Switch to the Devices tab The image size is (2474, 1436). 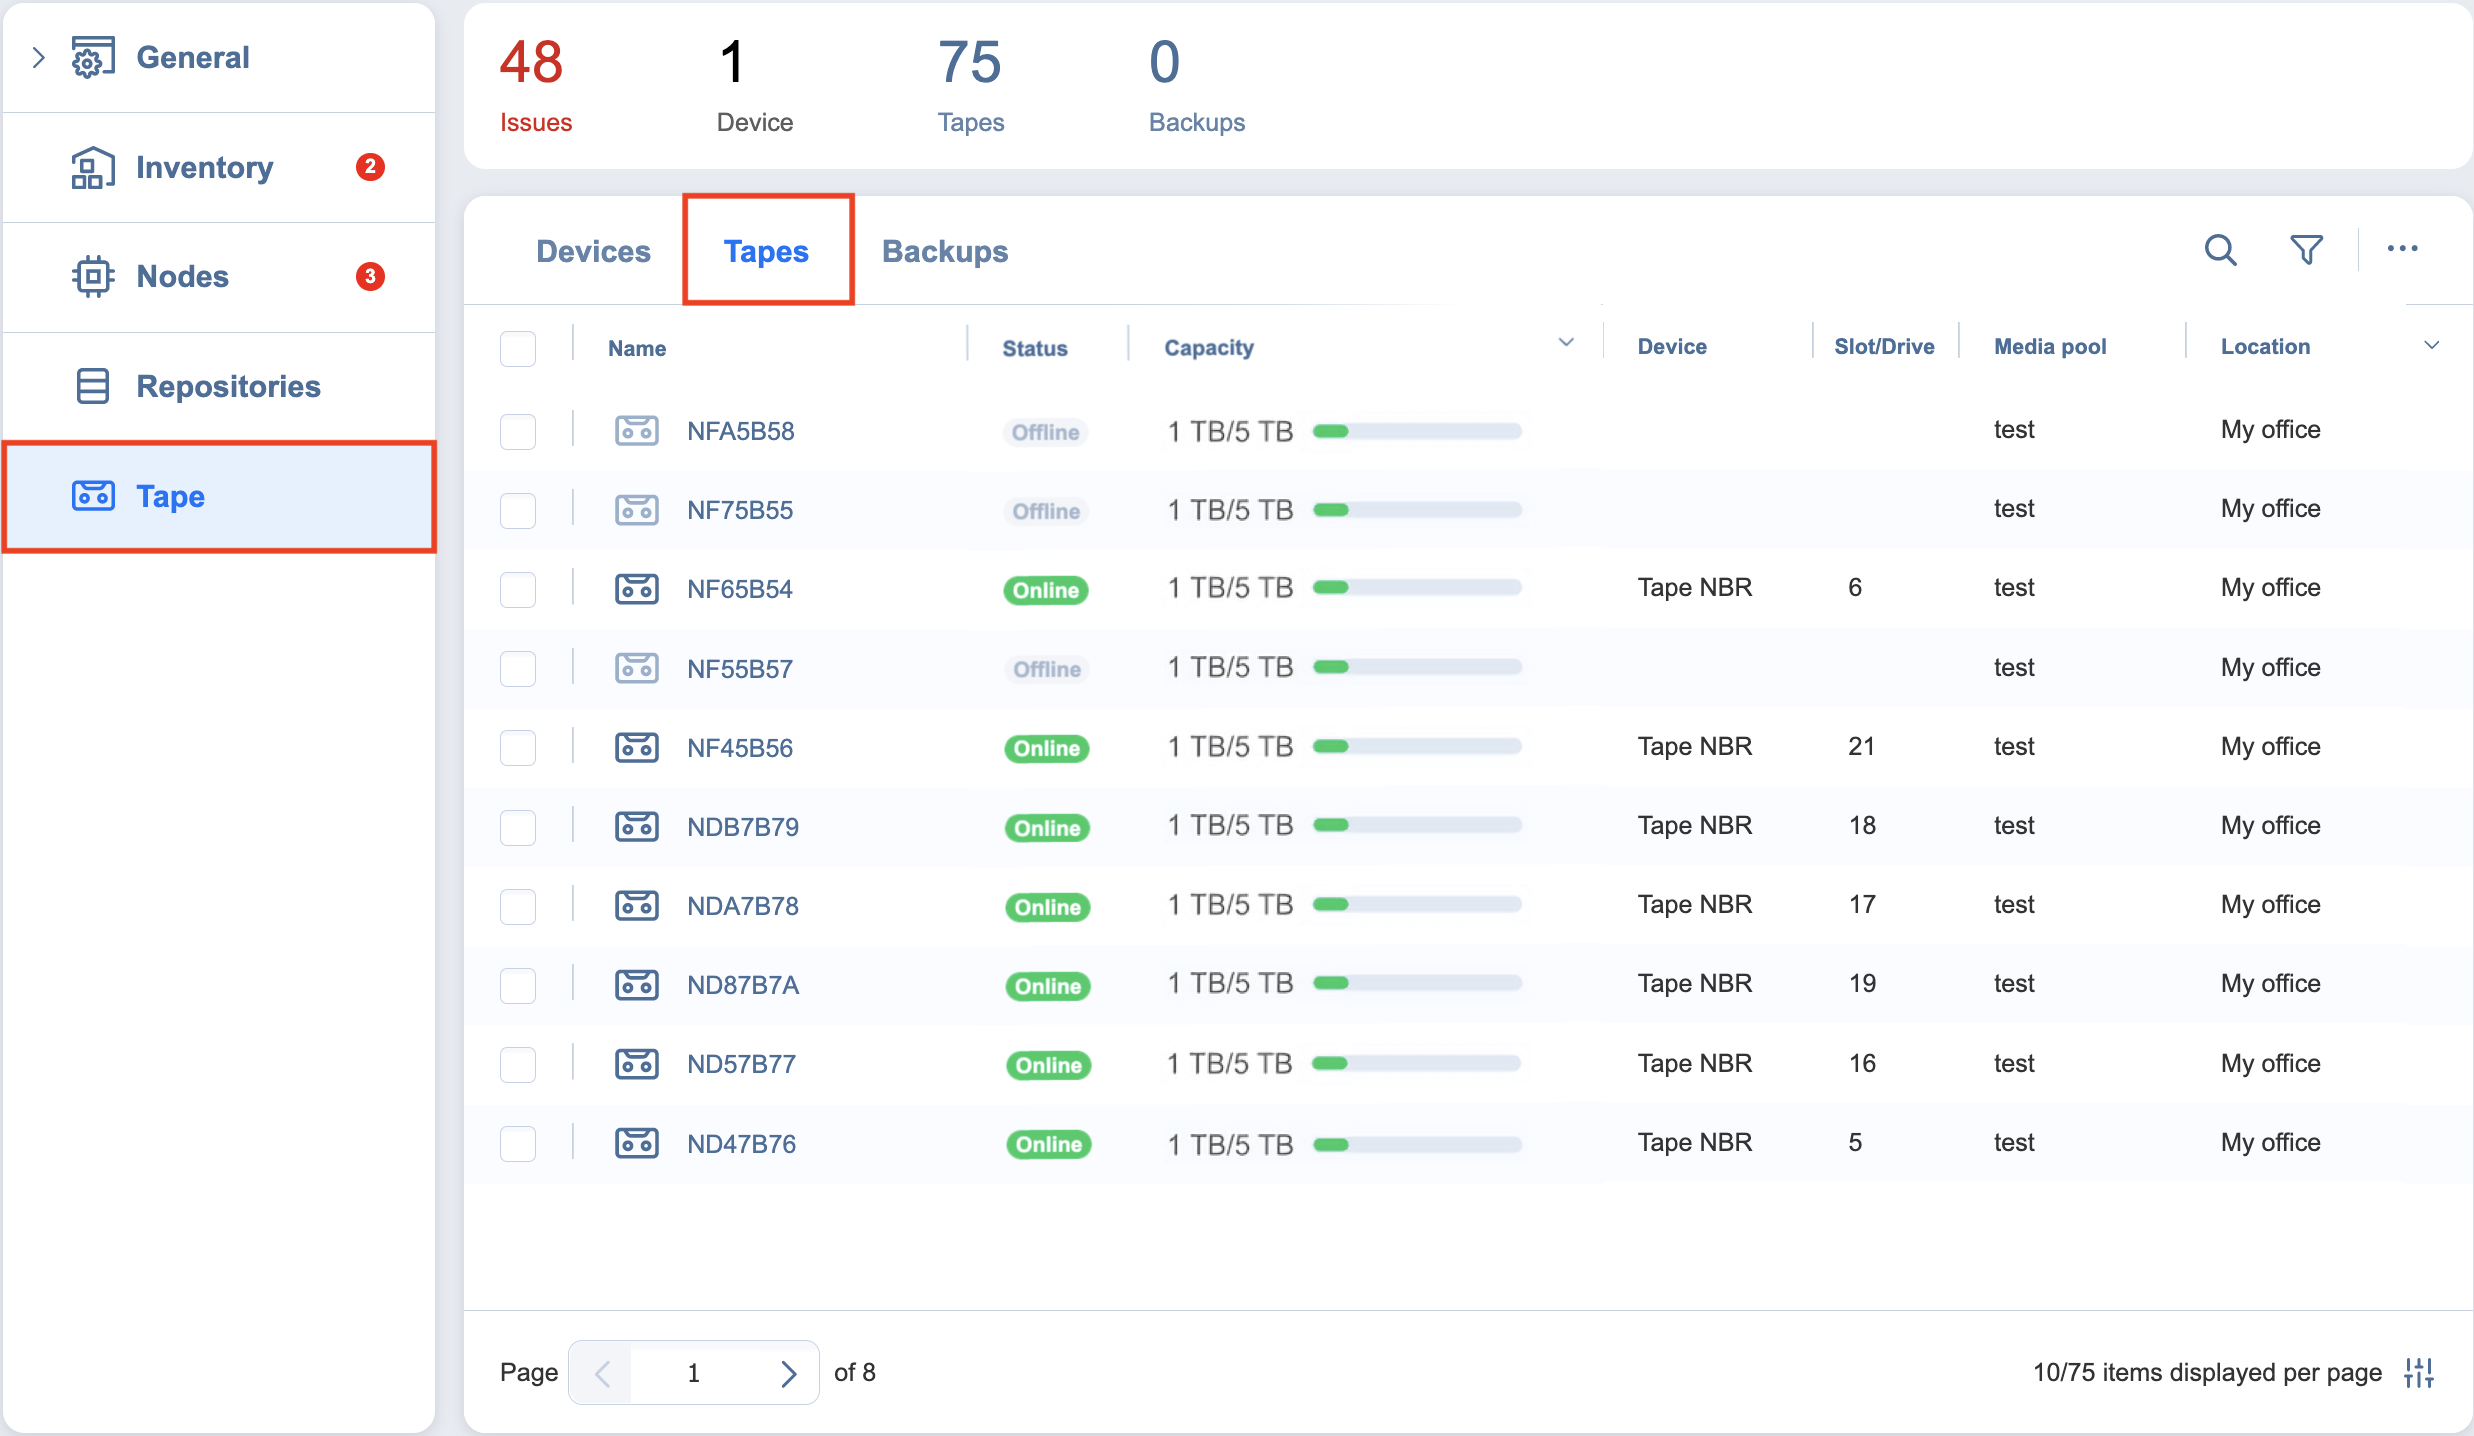[x=593, y=251]
